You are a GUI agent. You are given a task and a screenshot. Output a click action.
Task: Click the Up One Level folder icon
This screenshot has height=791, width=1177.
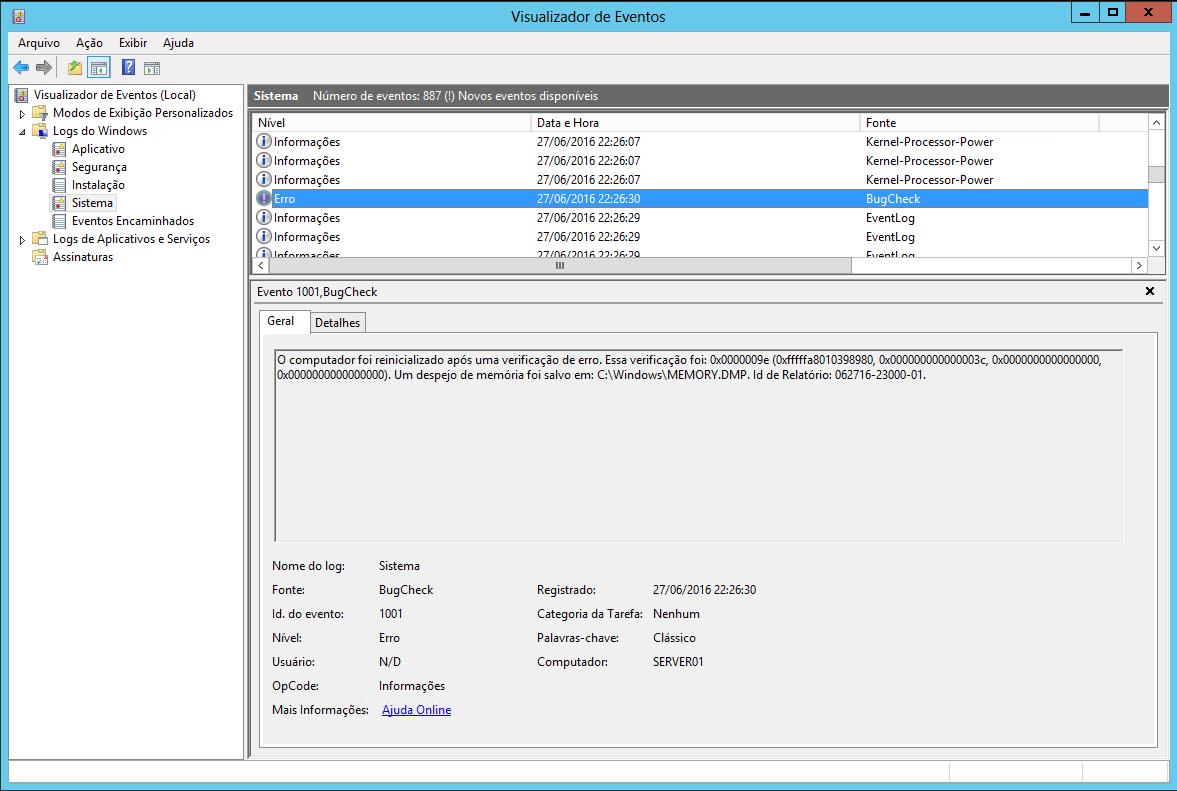75,68
